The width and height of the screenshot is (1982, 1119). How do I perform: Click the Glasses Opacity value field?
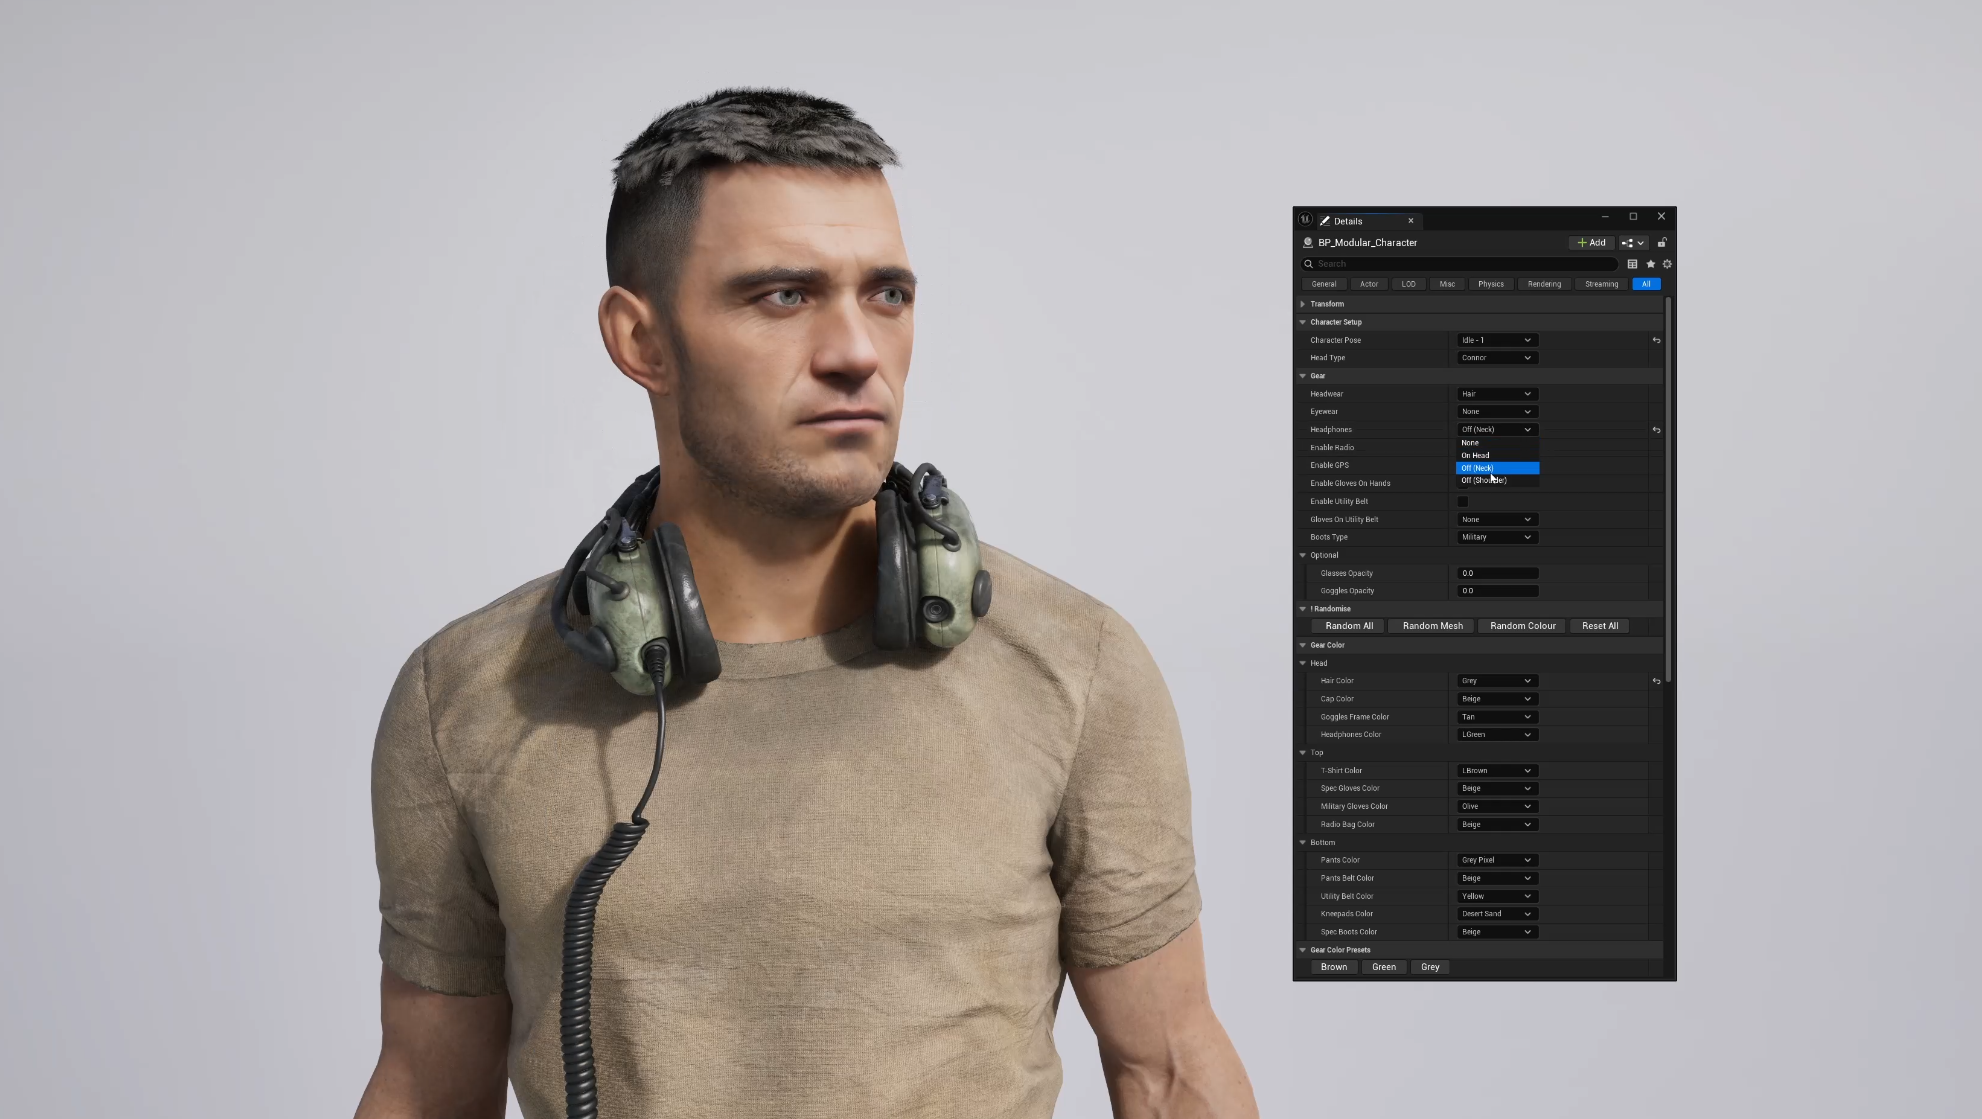click(1497, 573)
